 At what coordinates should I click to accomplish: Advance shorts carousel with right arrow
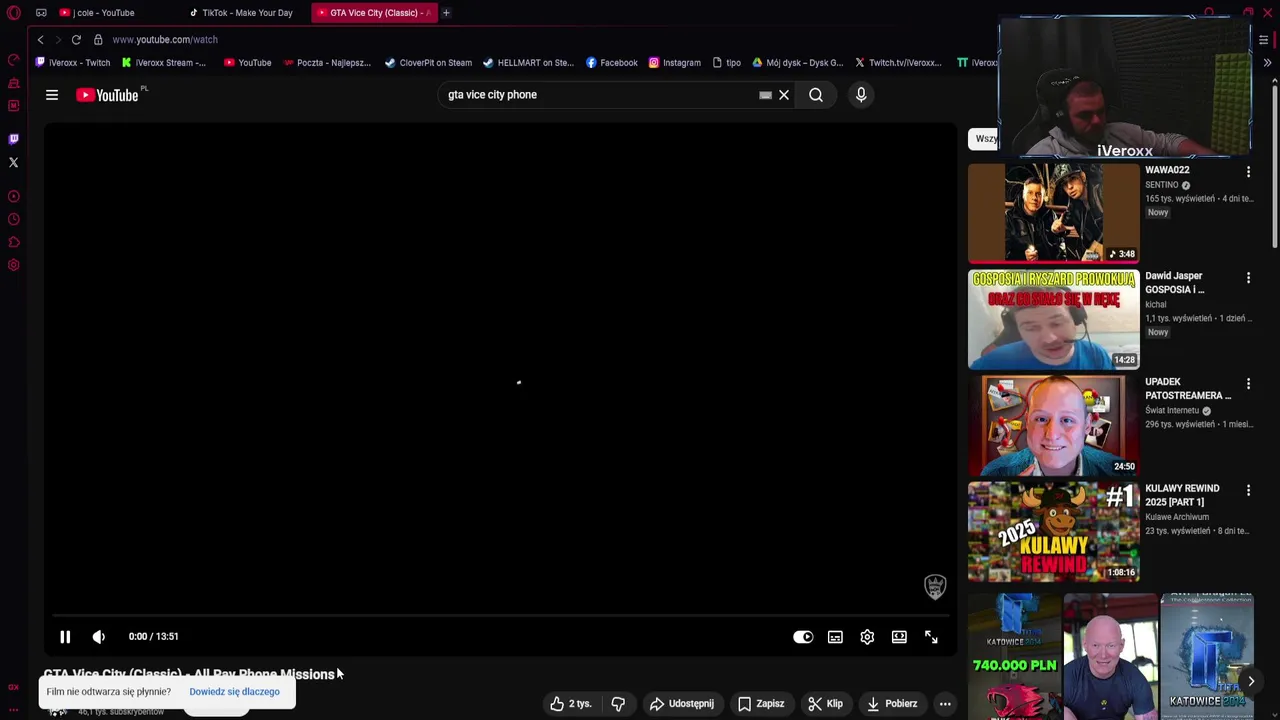1250,681
